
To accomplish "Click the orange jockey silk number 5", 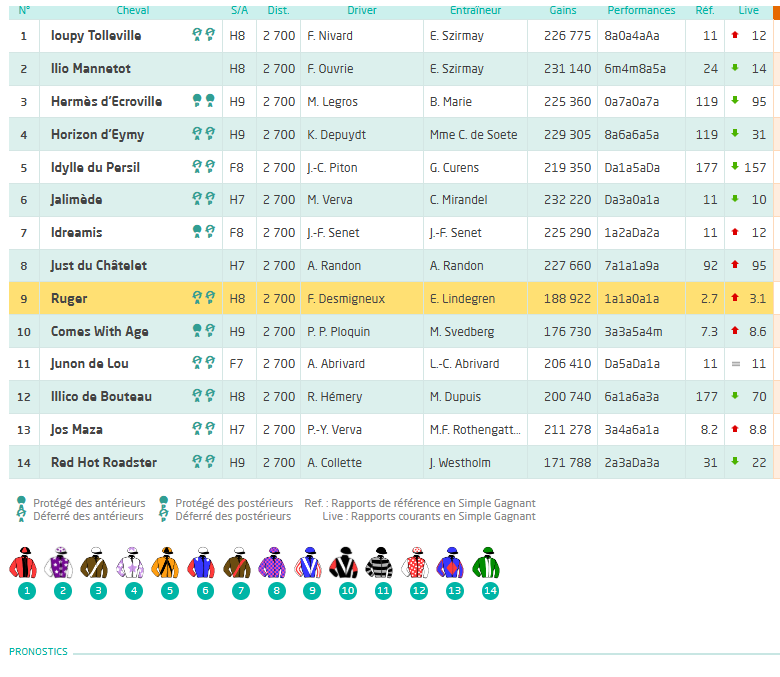I will 165,563.
